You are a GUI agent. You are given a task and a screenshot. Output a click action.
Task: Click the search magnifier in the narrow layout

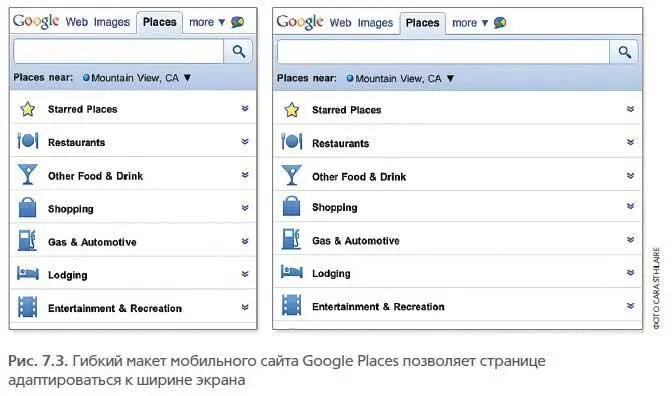[x=238, y=51]
